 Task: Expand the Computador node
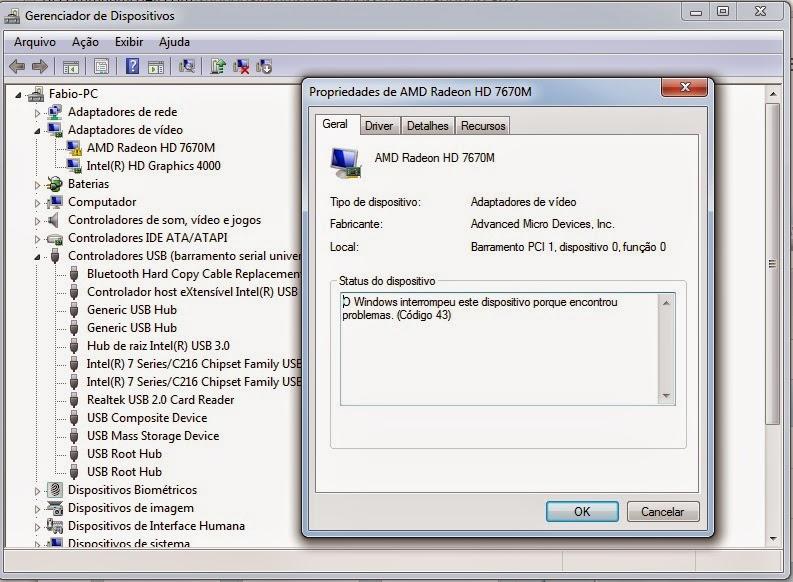tap(37, 203)
